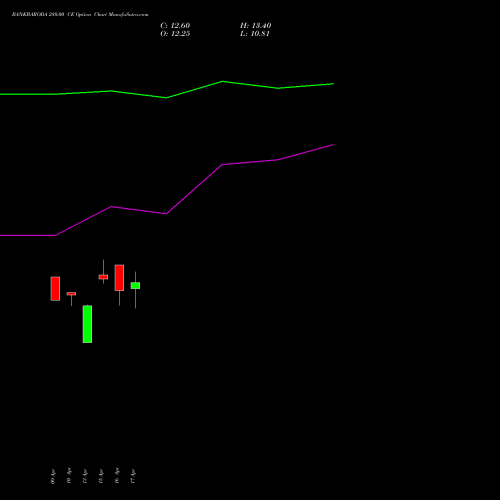This screenshot has width=500, height=500.
Task: Click the green indicator line
Action: point(167,97)
